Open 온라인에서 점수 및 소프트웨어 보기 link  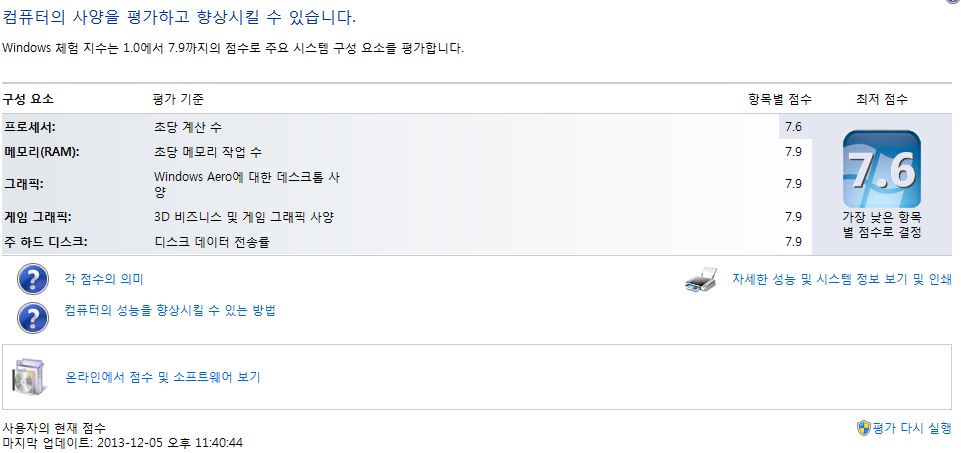162,377
